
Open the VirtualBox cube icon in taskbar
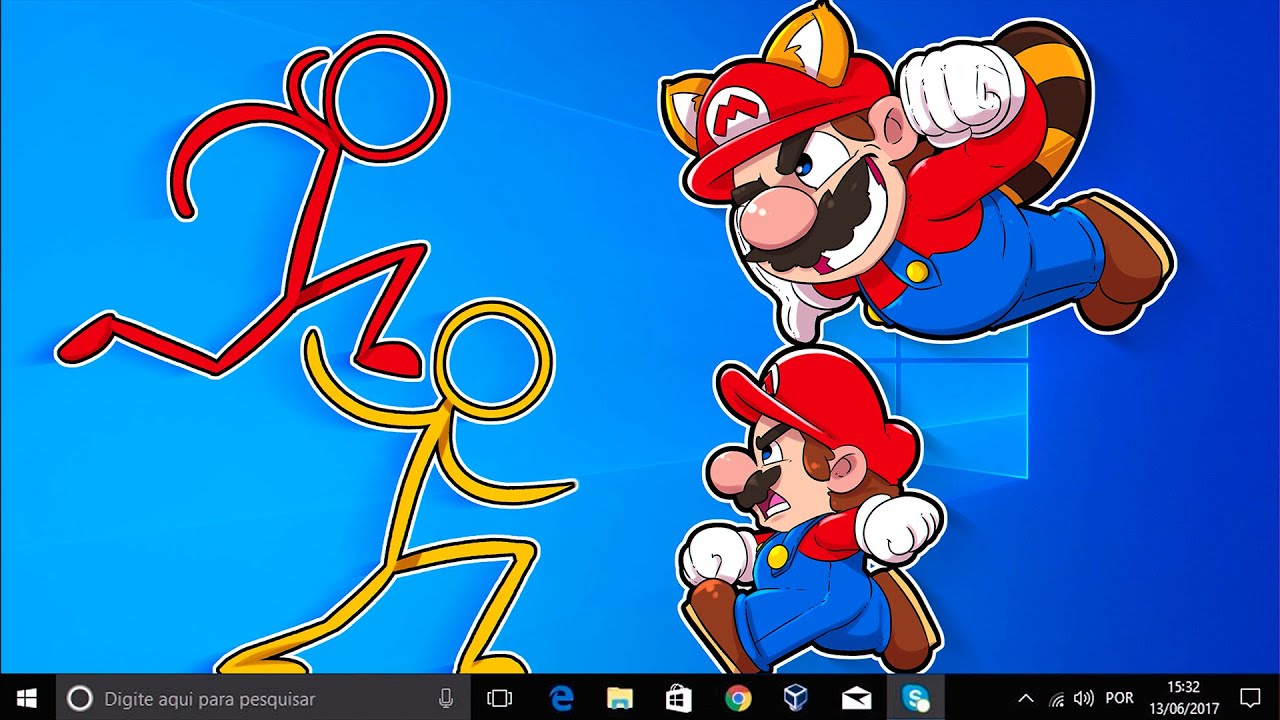pyautogui.click(x=796, y=698)
